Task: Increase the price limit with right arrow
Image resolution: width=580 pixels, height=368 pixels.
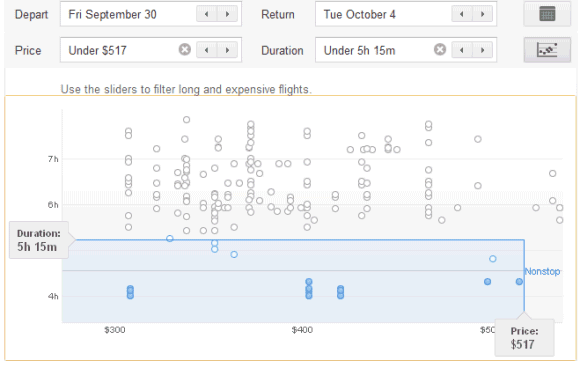Action: [227, 50]
